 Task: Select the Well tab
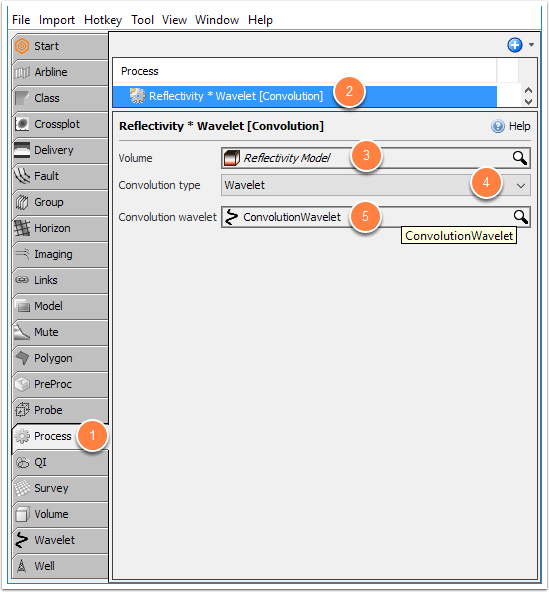point(60,566)
